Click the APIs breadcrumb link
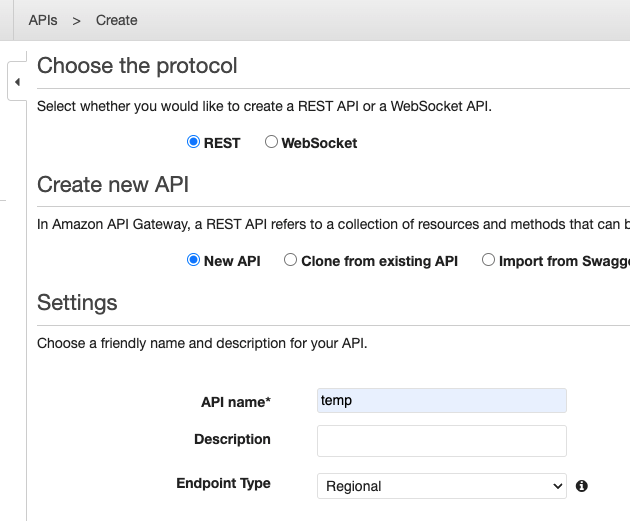Screen dimensions: 630x521 coord(43,20)
